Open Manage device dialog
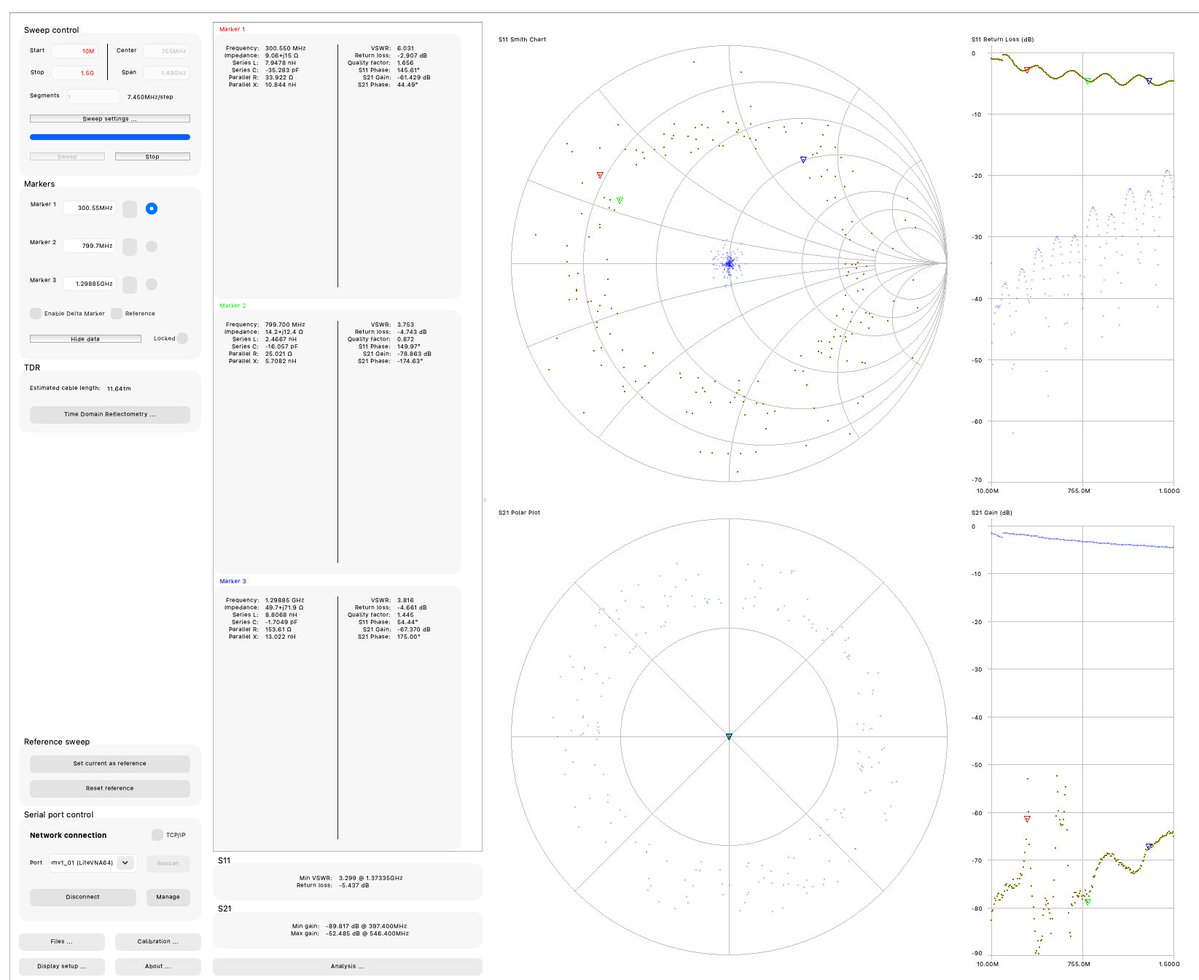The width and height of the screenshot is (1199, 980). pyautogui.click(x=168, y=897)
